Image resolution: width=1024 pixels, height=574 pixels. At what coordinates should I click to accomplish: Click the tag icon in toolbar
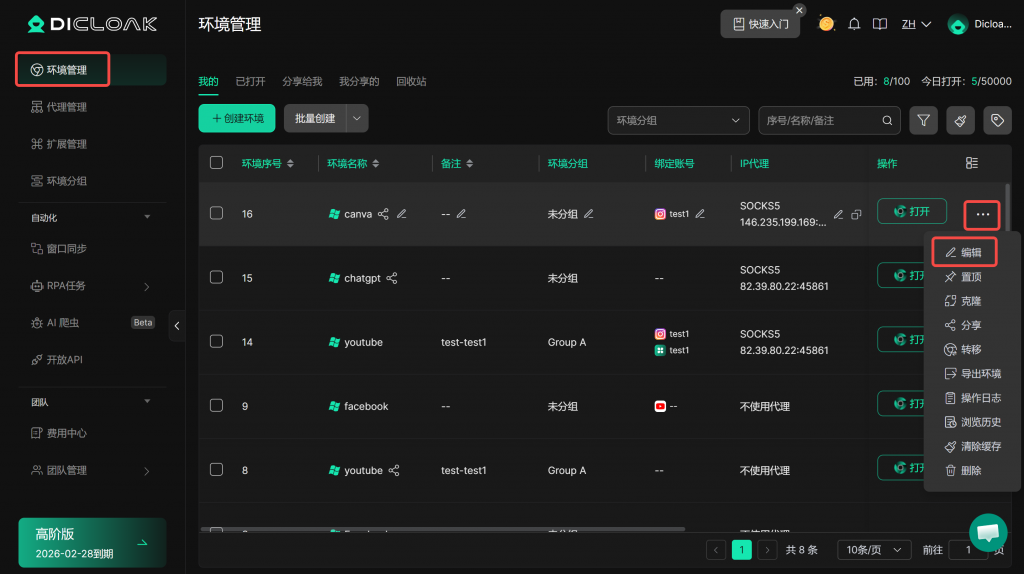point(996,120)
